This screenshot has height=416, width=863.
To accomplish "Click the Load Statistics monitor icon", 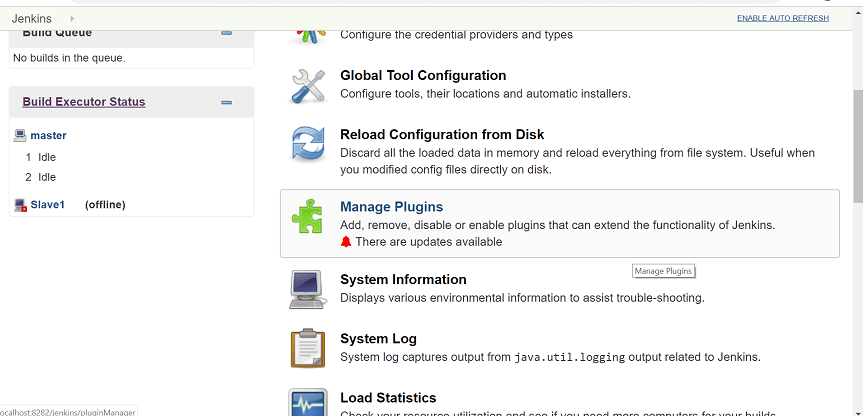I will (308, 403).
